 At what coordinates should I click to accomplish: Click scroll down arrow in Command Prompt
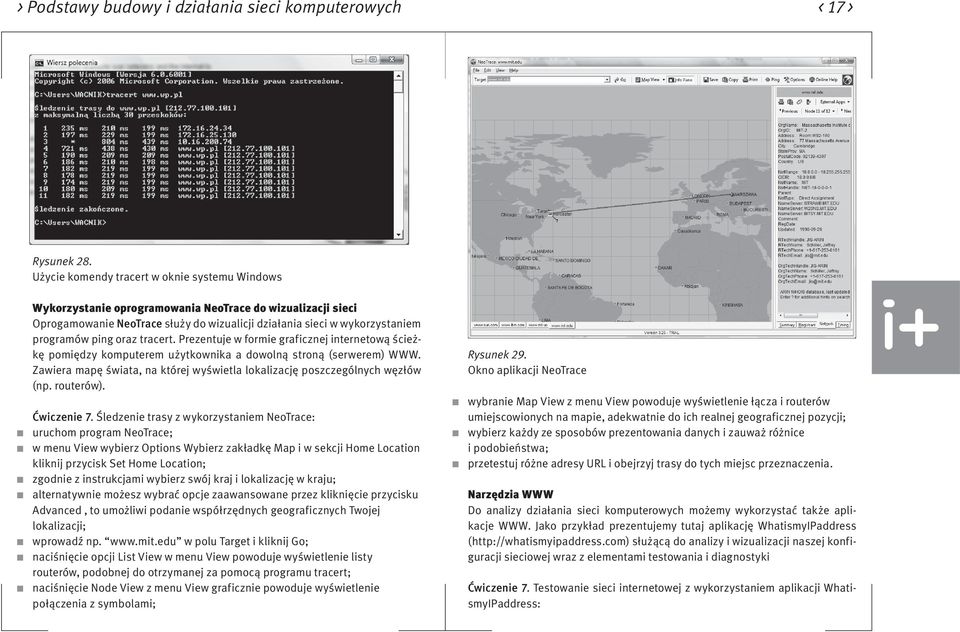click(399, 235)
